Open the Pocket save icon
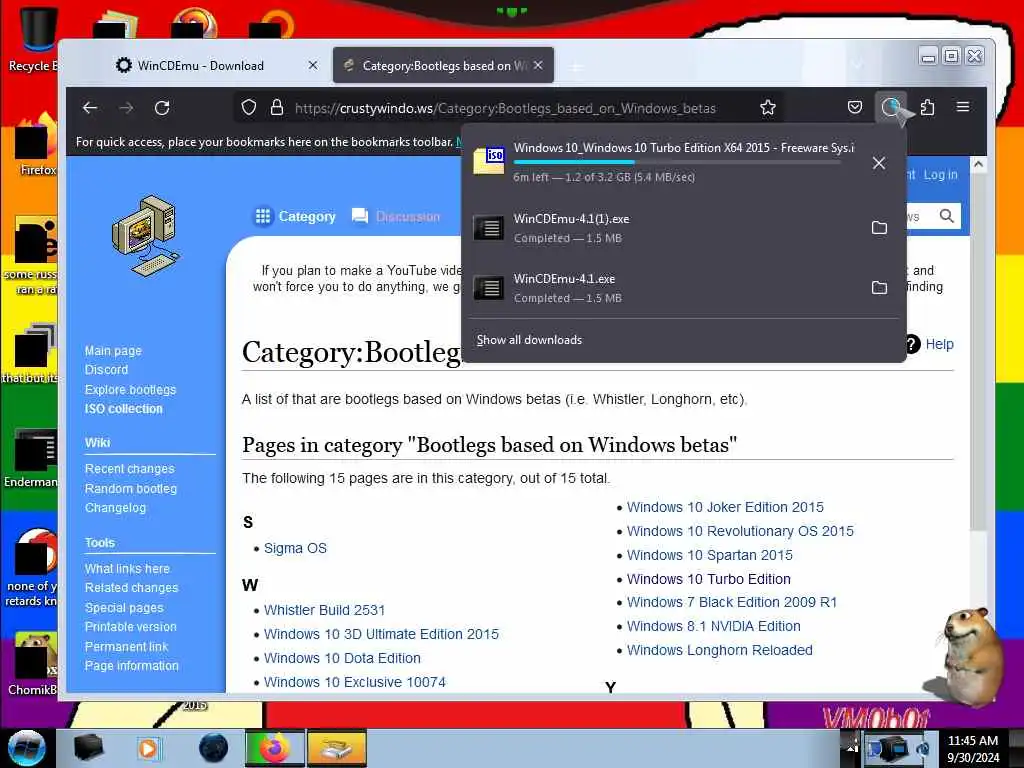The width and height of the screenshot is (1024, 768). click(x=855, y=107)
